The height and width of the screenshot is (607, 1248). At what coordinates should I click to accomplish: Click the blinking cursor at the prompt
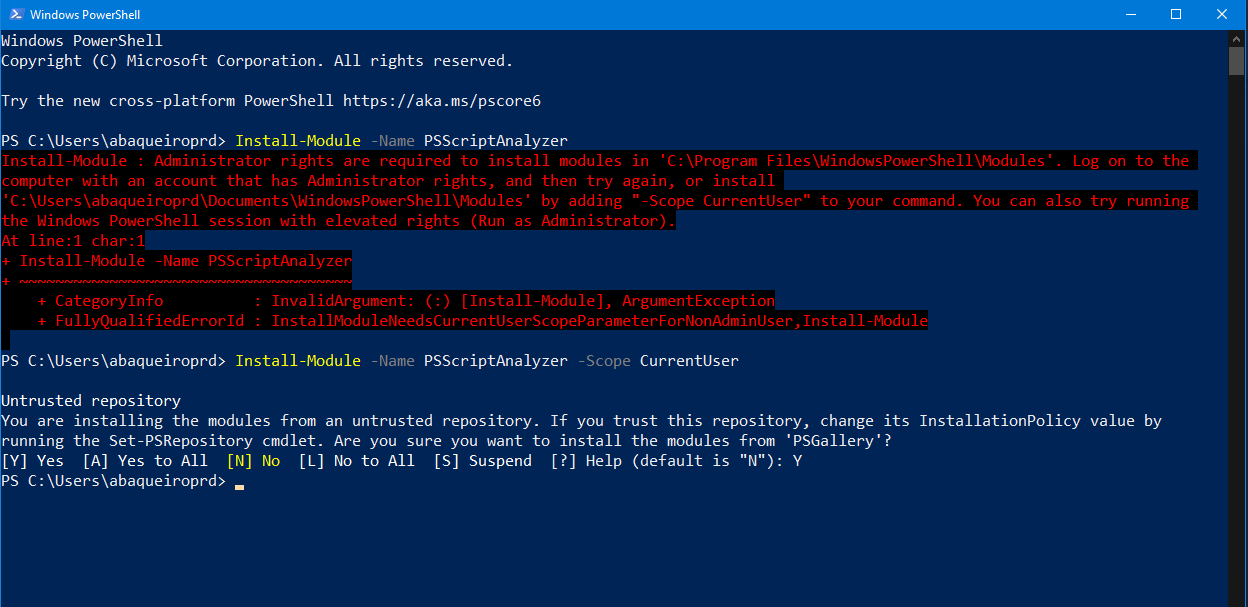239,485
